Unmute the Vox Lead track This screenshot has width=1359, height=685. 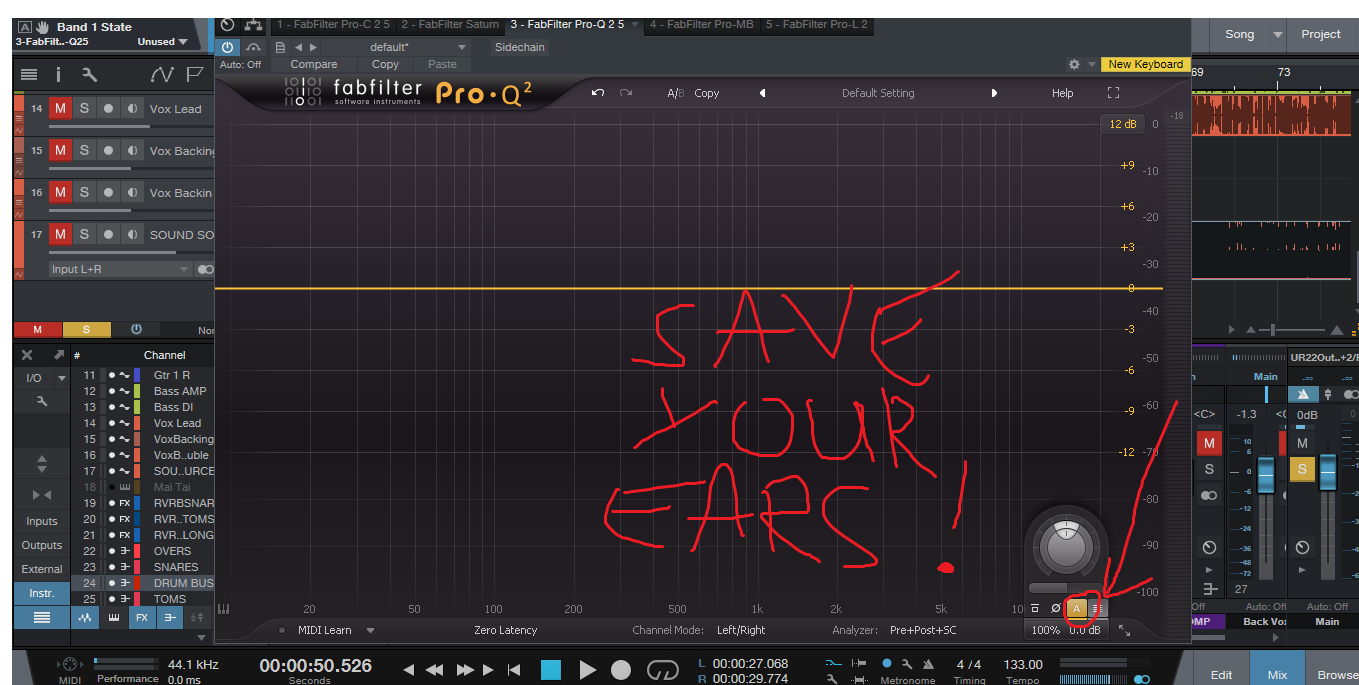click(x=60, y=108)
